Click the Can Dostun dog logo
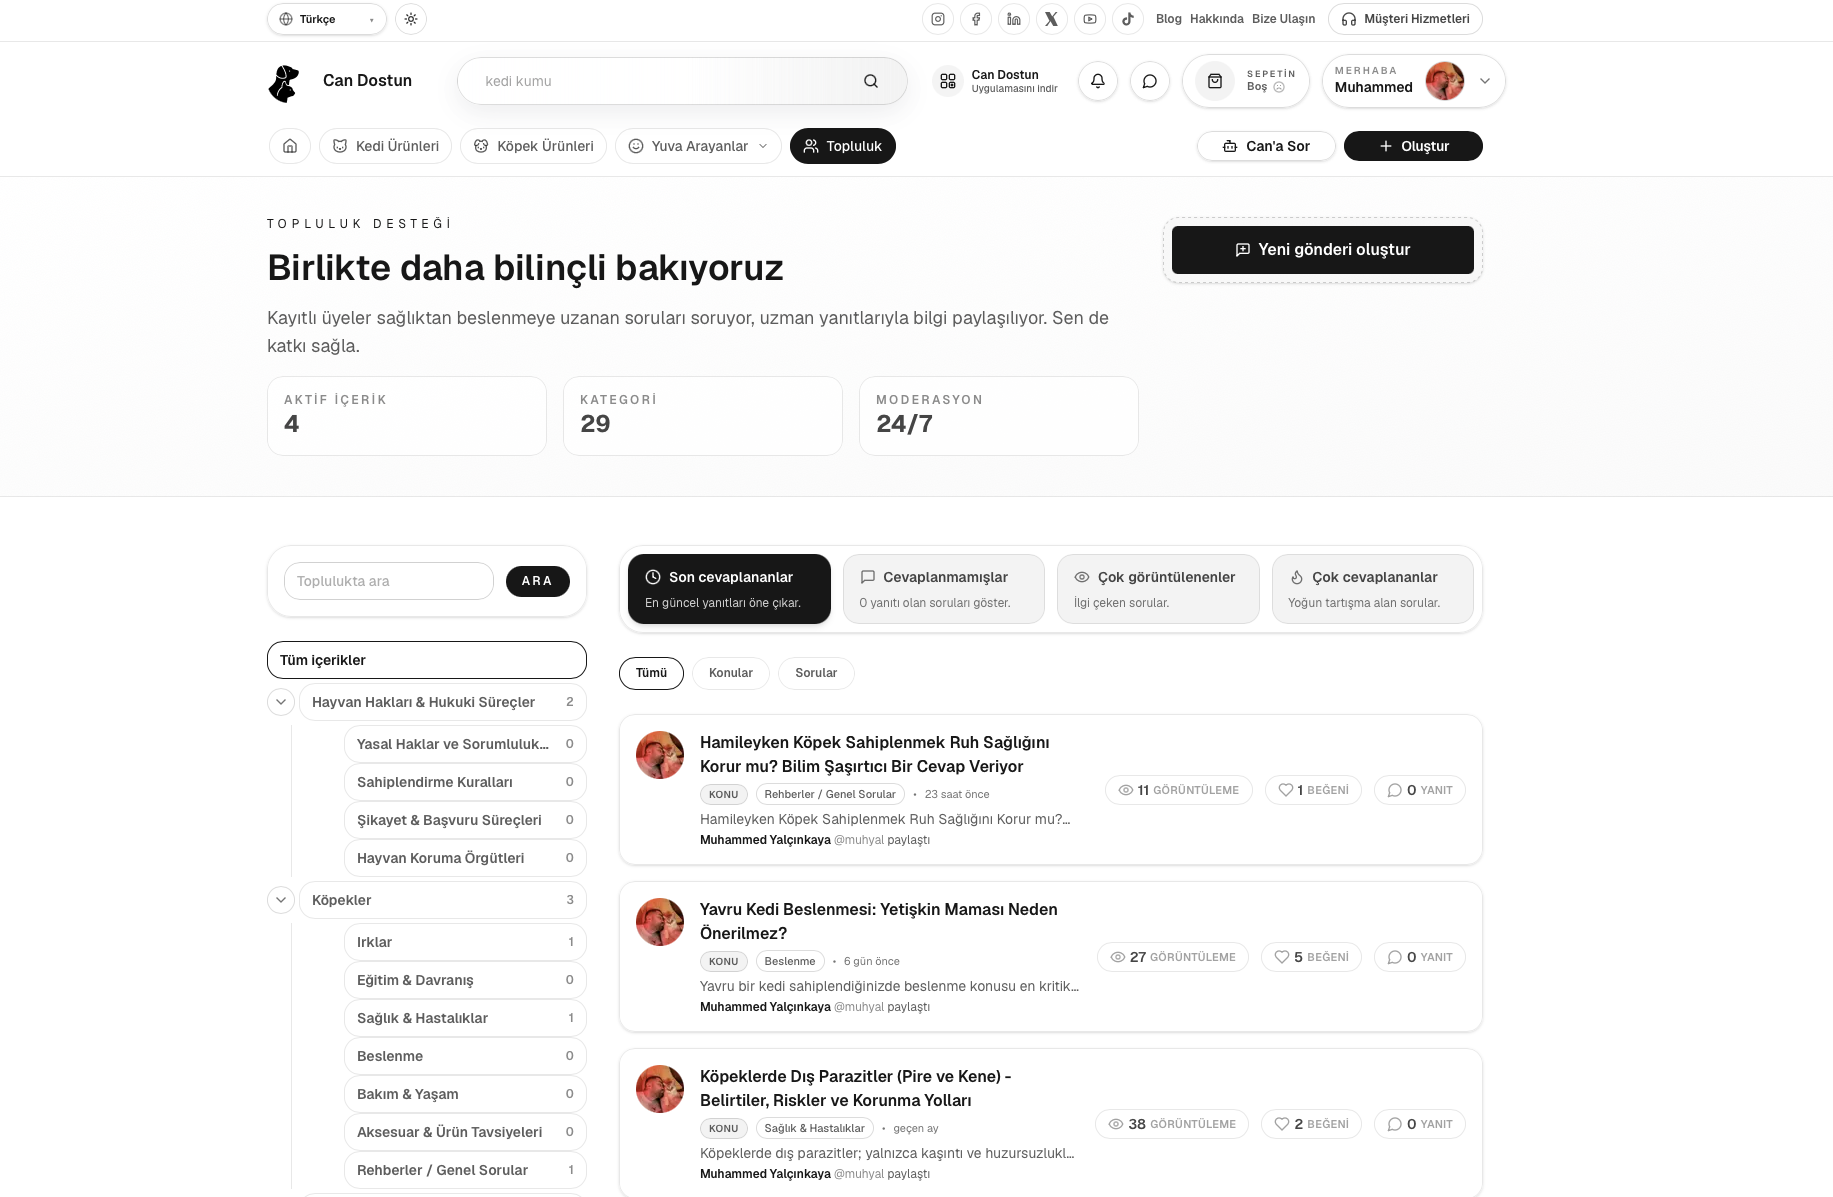 pyautogui.click(x=284, y=83)
